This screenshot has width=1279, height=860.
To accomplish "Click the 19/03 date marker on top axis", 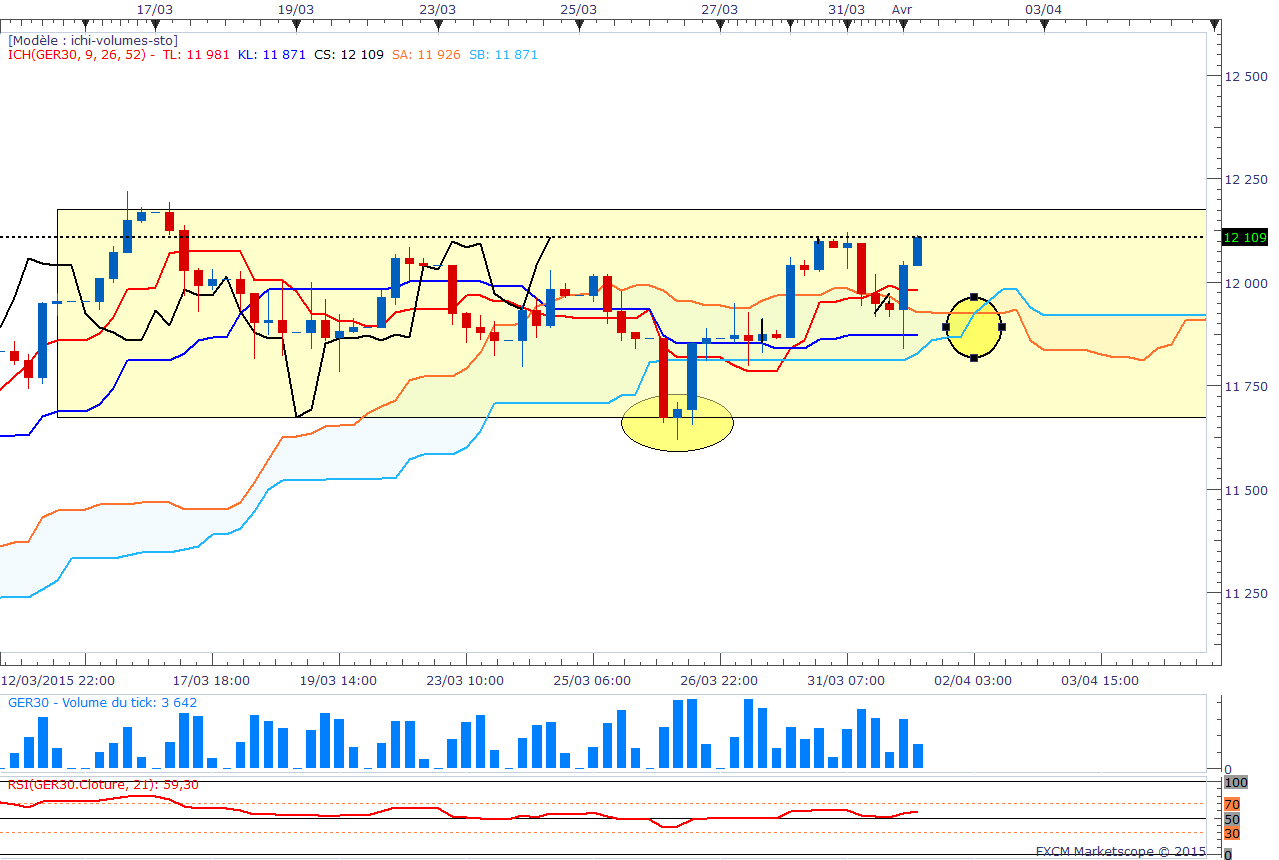I will 296,9.
